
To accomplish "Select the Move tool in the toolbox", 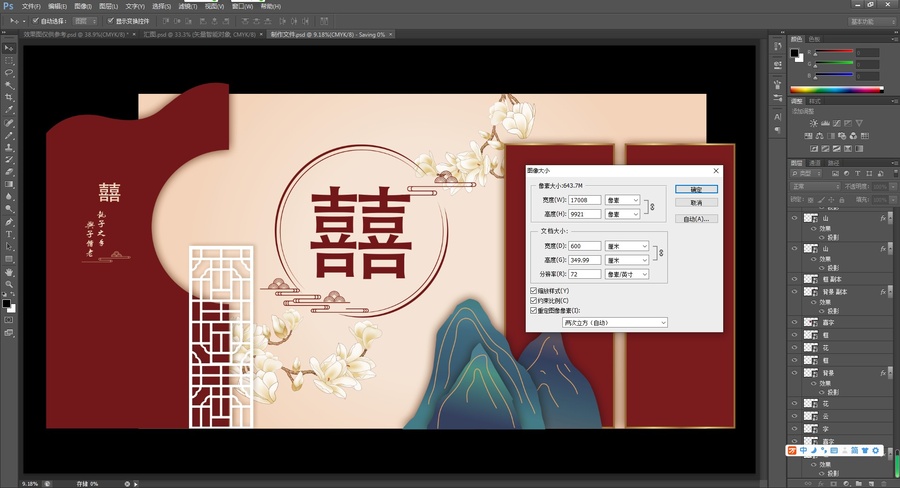I will [9, 48].
